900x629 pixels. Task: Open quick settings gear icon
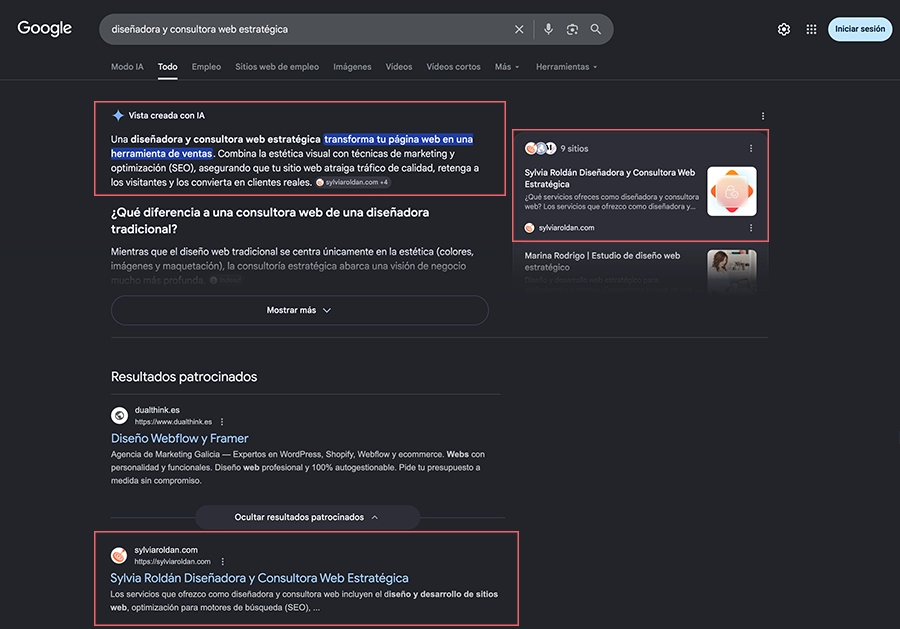pyautogui.click(x=783, y=29)
